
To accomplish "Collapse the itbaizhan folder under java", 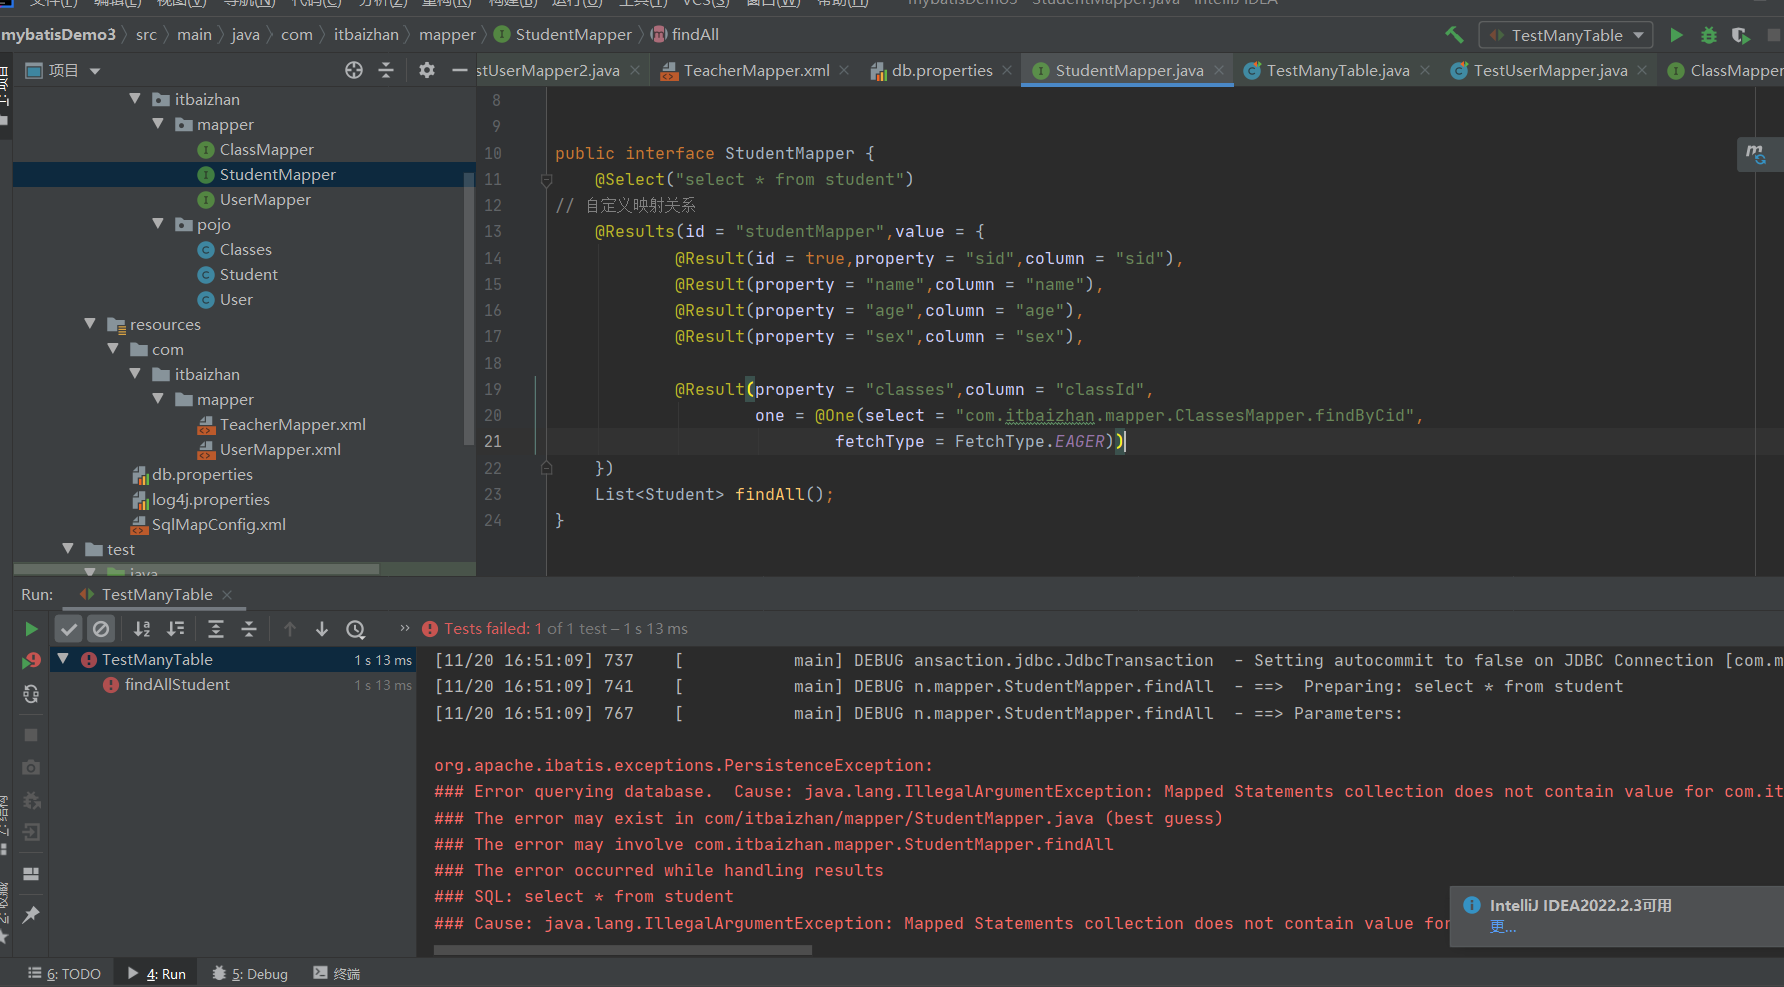I will point(135,99).
